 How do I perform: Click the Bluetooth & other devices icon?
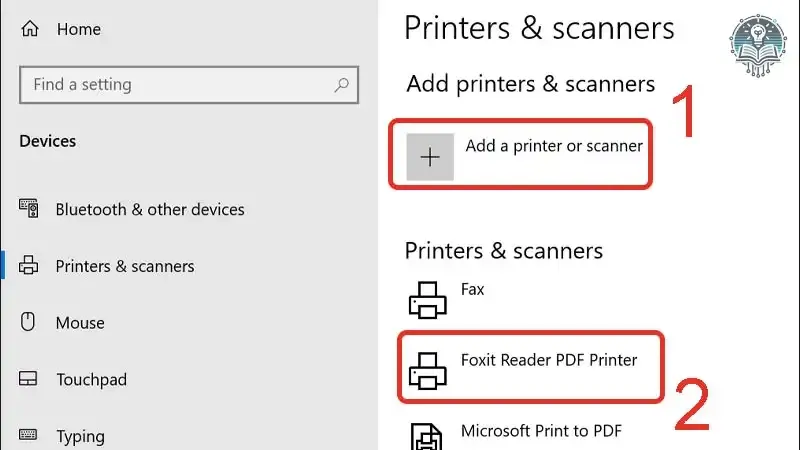click(29, 208)
